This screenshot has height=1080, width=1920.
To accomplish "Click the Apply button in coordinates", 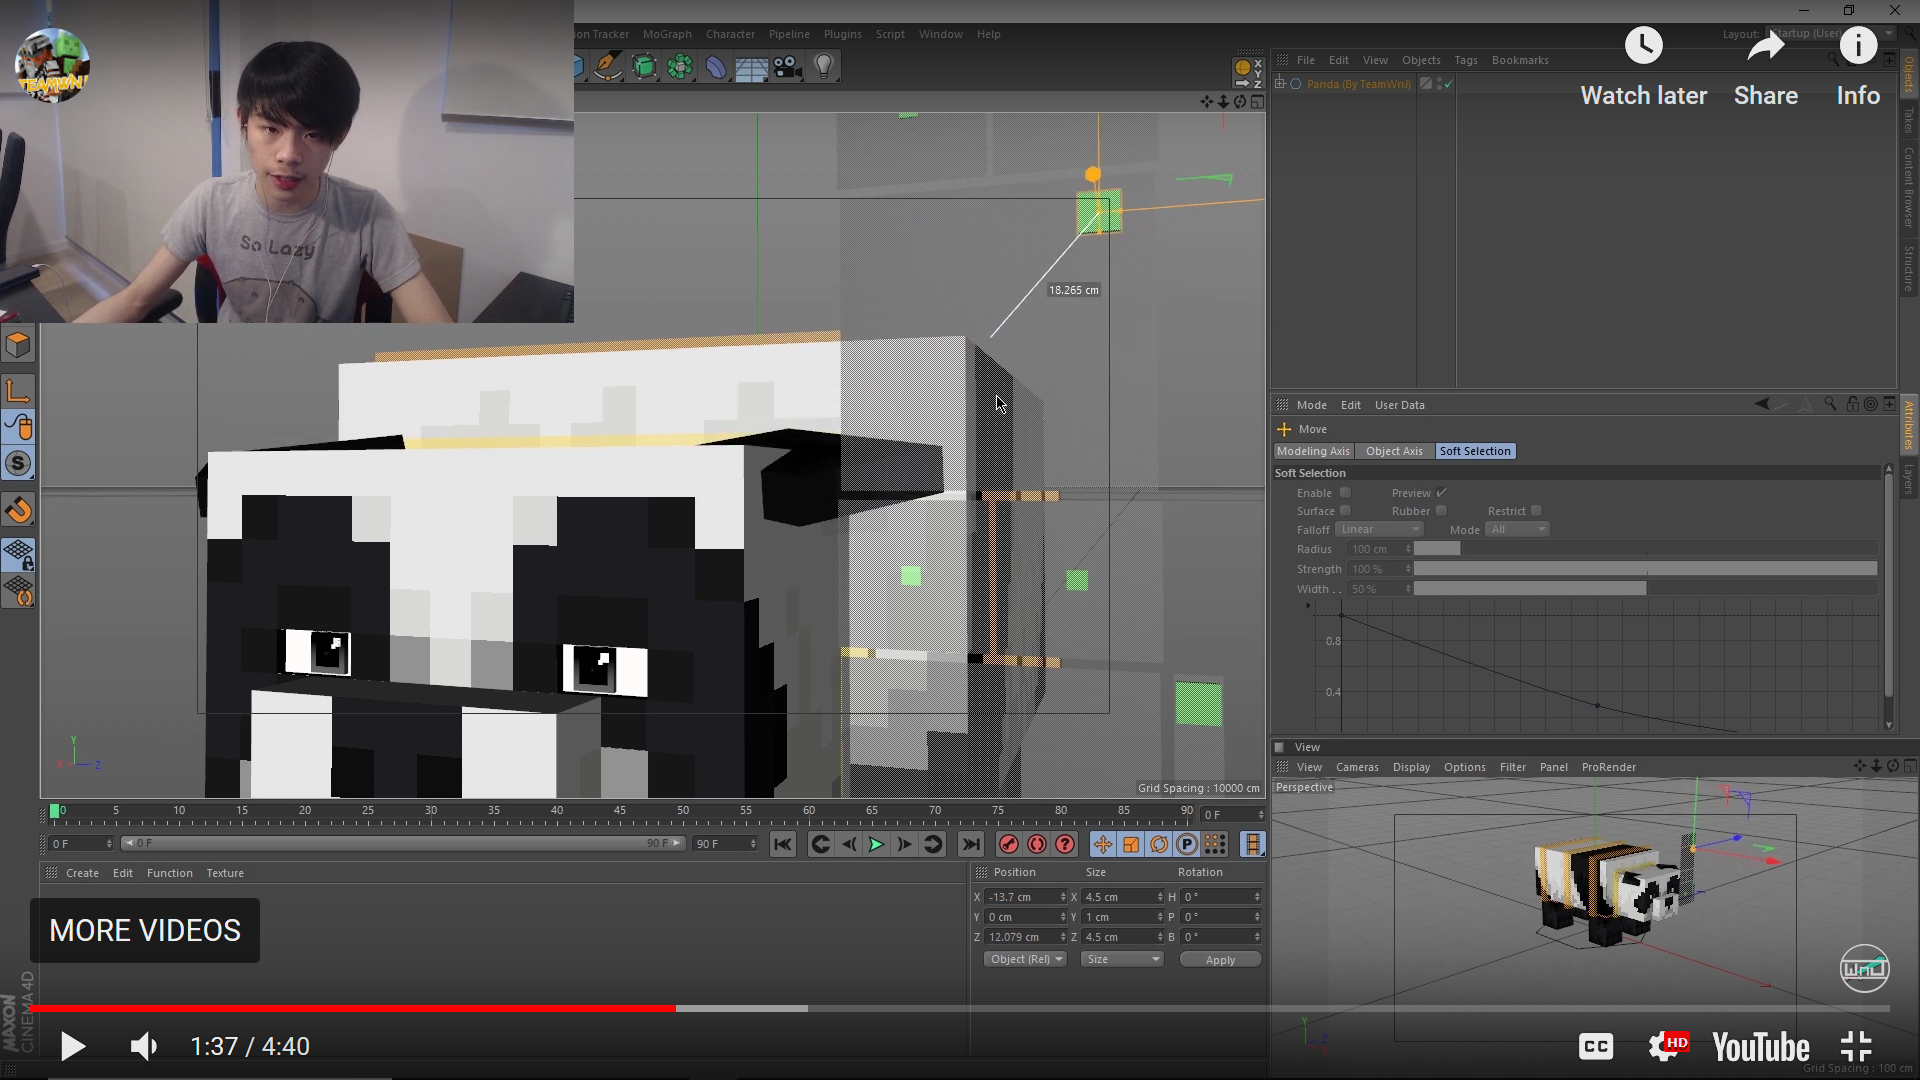I will click(x=1220, y=959).
